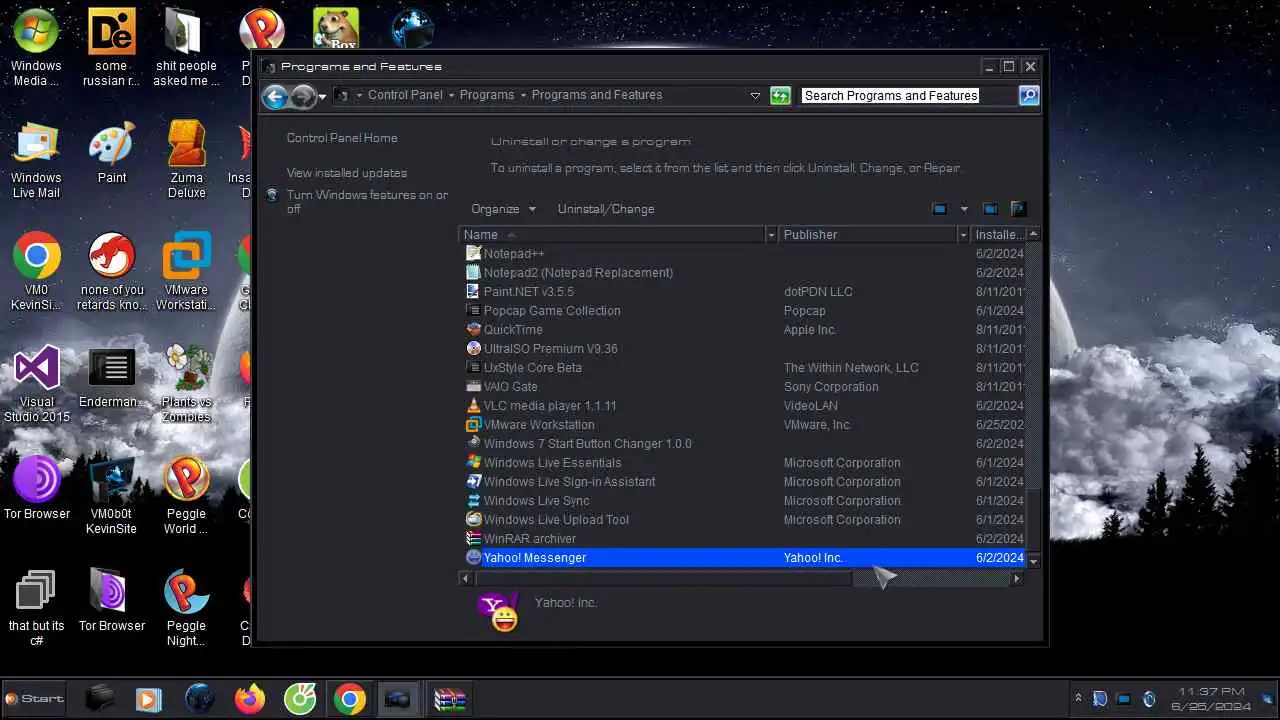Click Programs and Features breadcrumb

point(597,95)
